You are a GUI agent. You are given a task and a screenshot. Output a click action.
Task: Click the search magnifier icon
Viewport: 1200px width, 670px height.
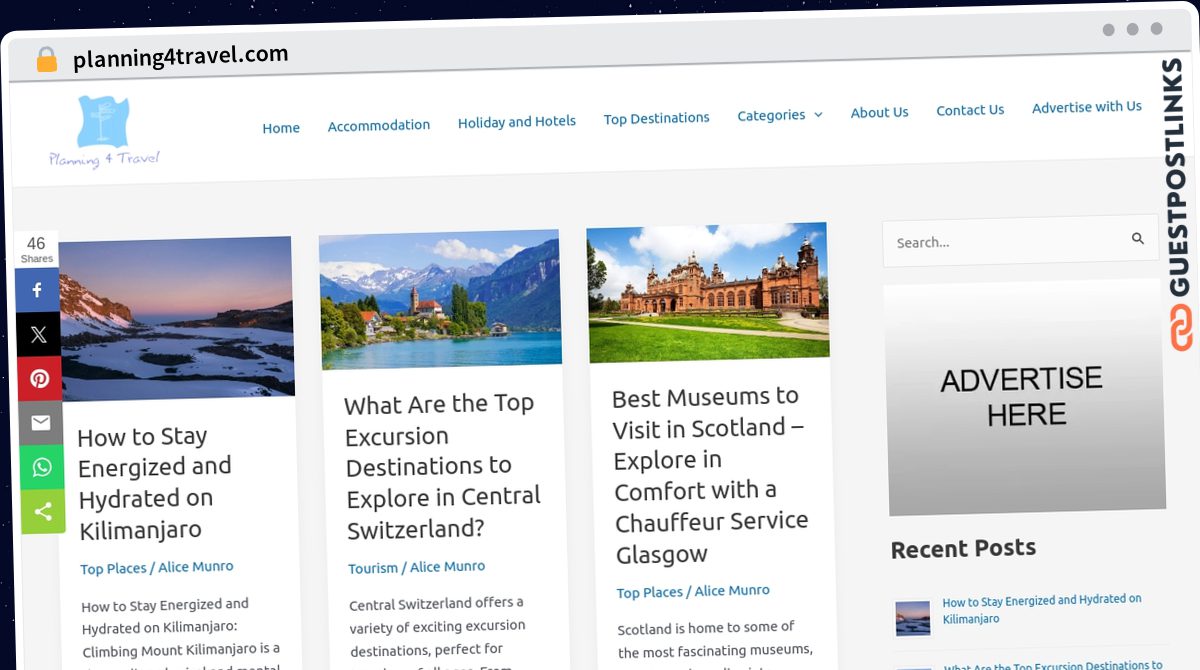(x=1138, y=239)
